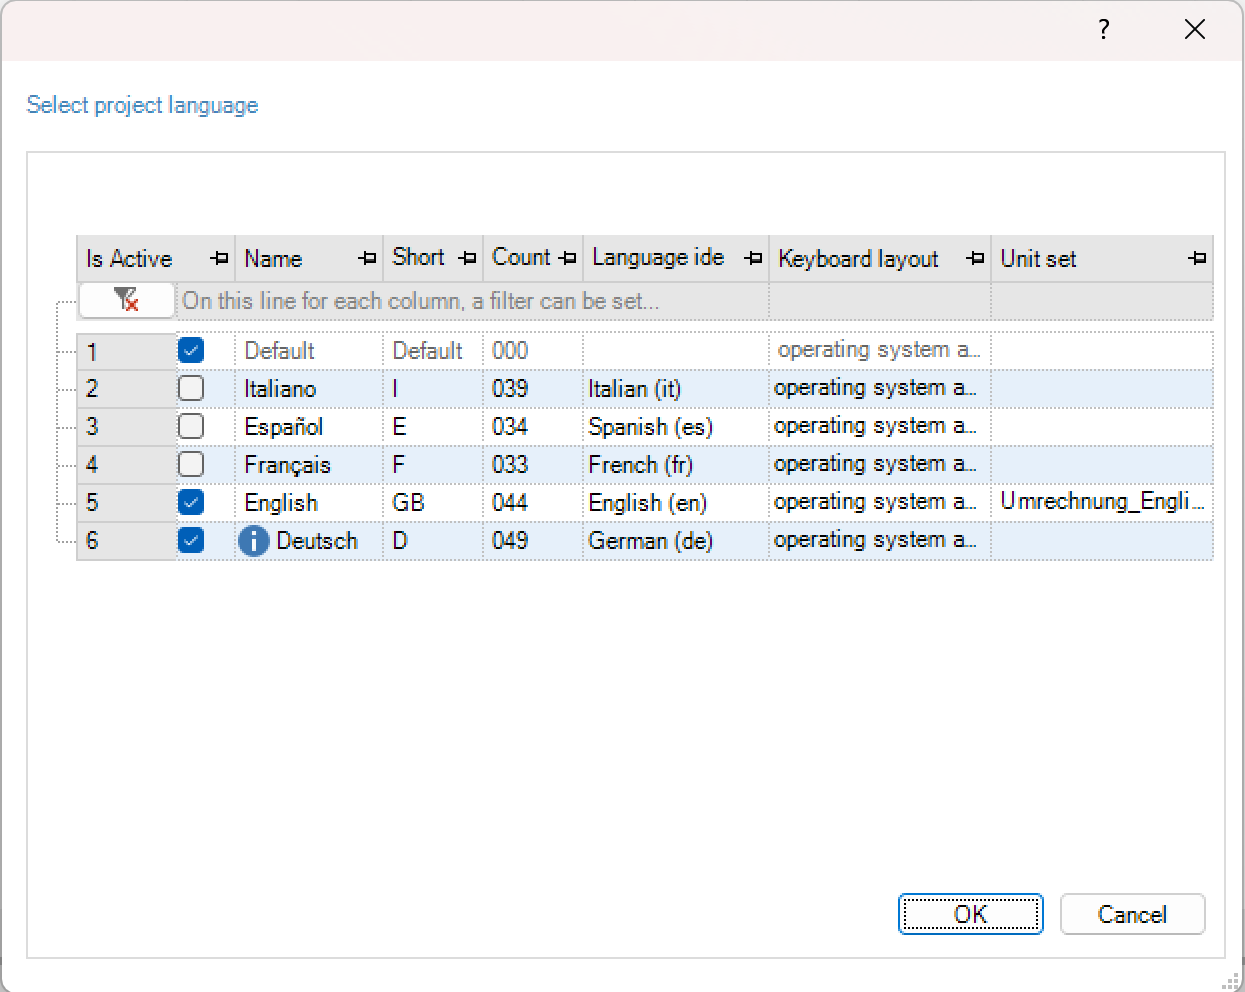Click the Cancel button

point(1132,914)
